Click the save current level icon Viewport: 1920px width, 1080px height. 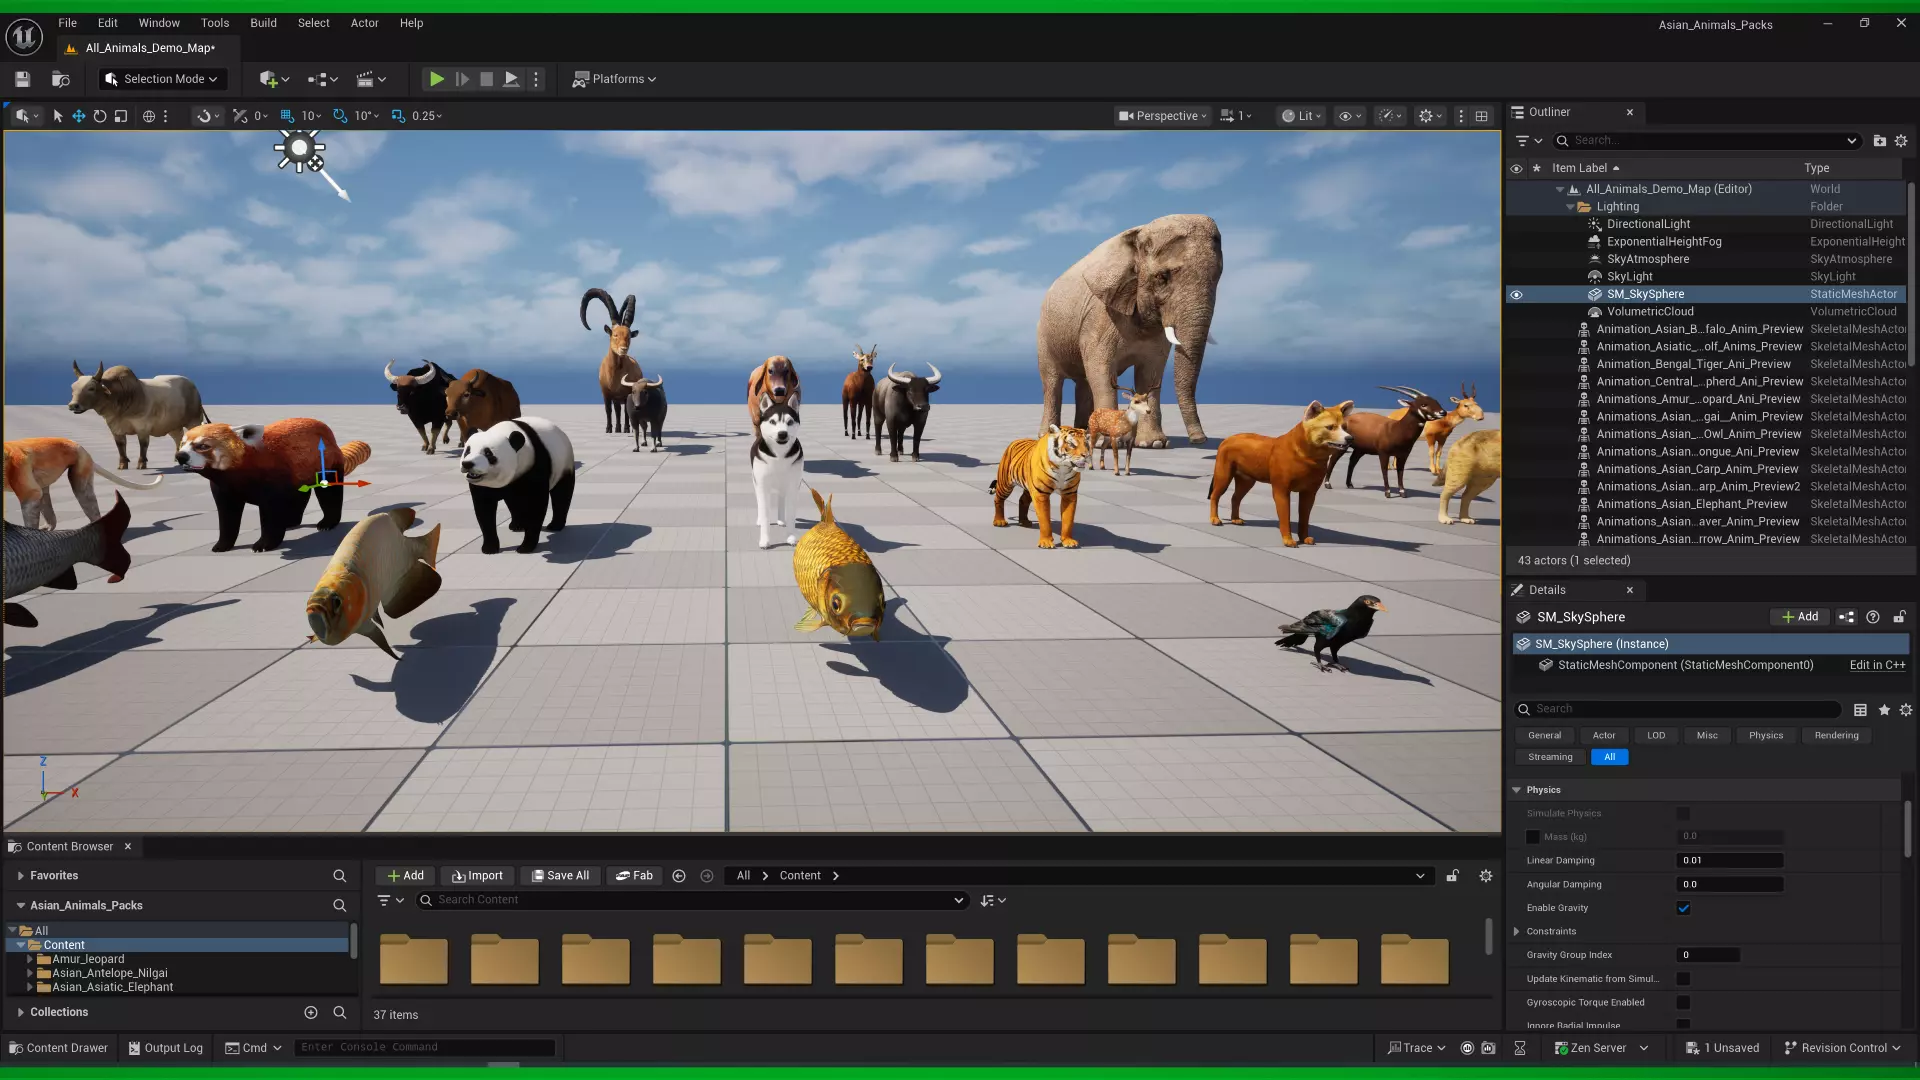pos(22,79)
